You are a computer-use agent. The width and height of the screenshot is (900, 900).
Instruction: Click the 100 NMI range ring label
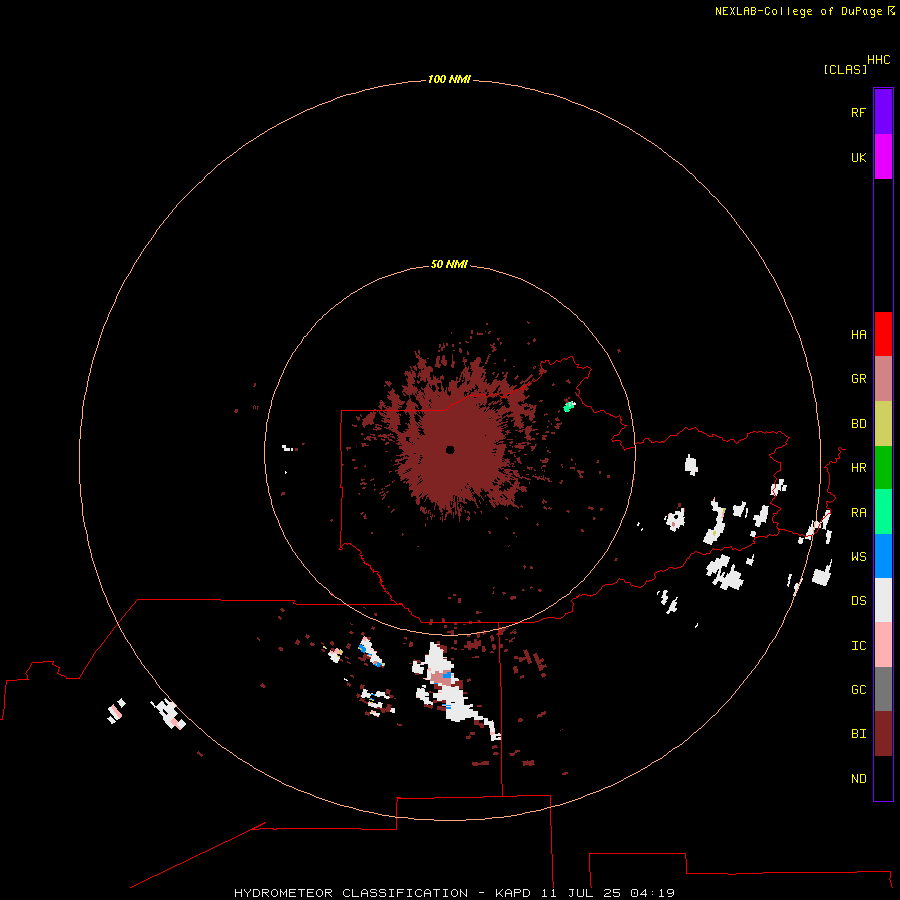[449, 79]
